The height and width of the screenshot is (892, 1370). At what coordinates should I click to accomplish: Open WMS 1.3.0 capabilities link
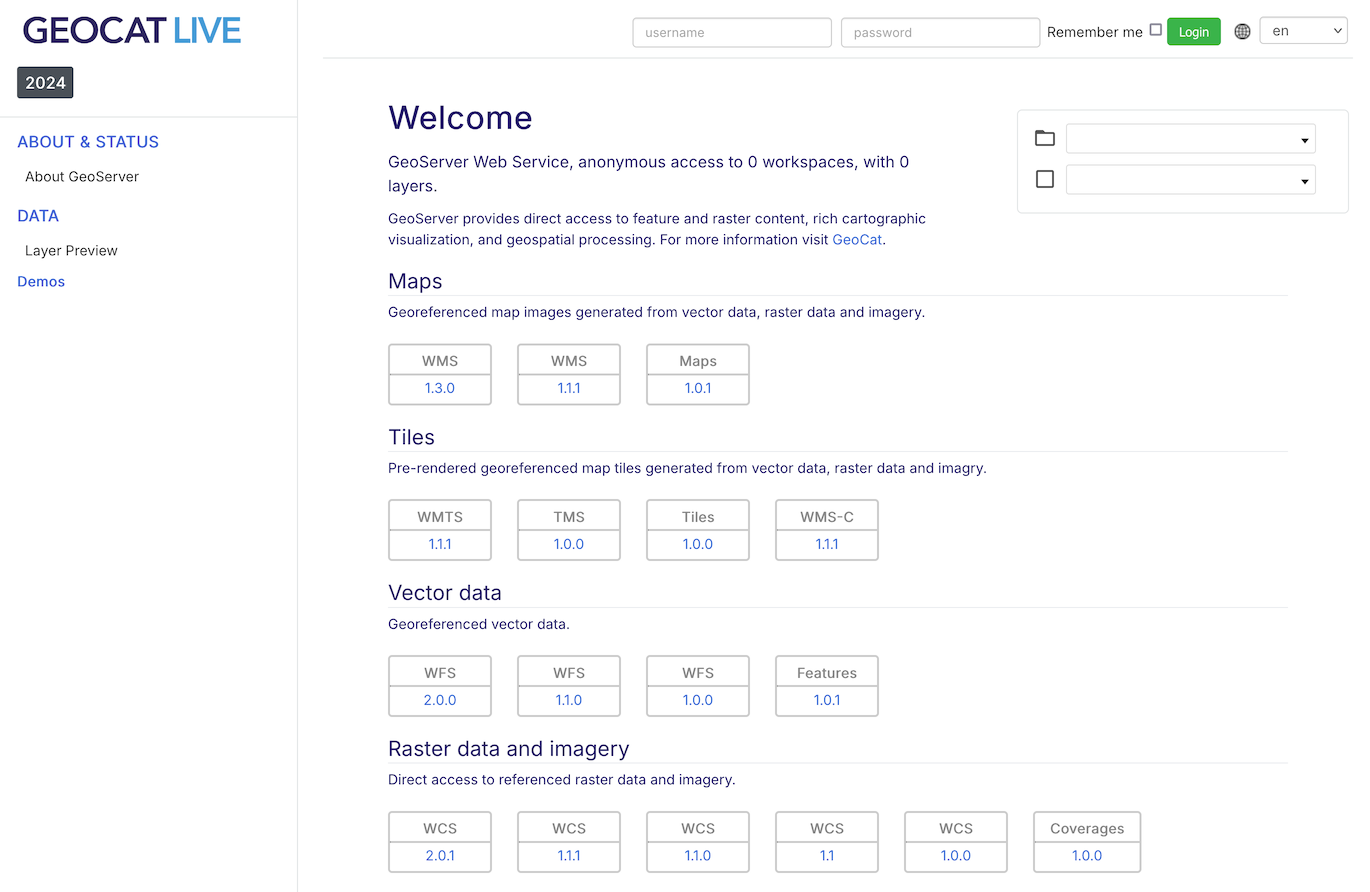440,388
